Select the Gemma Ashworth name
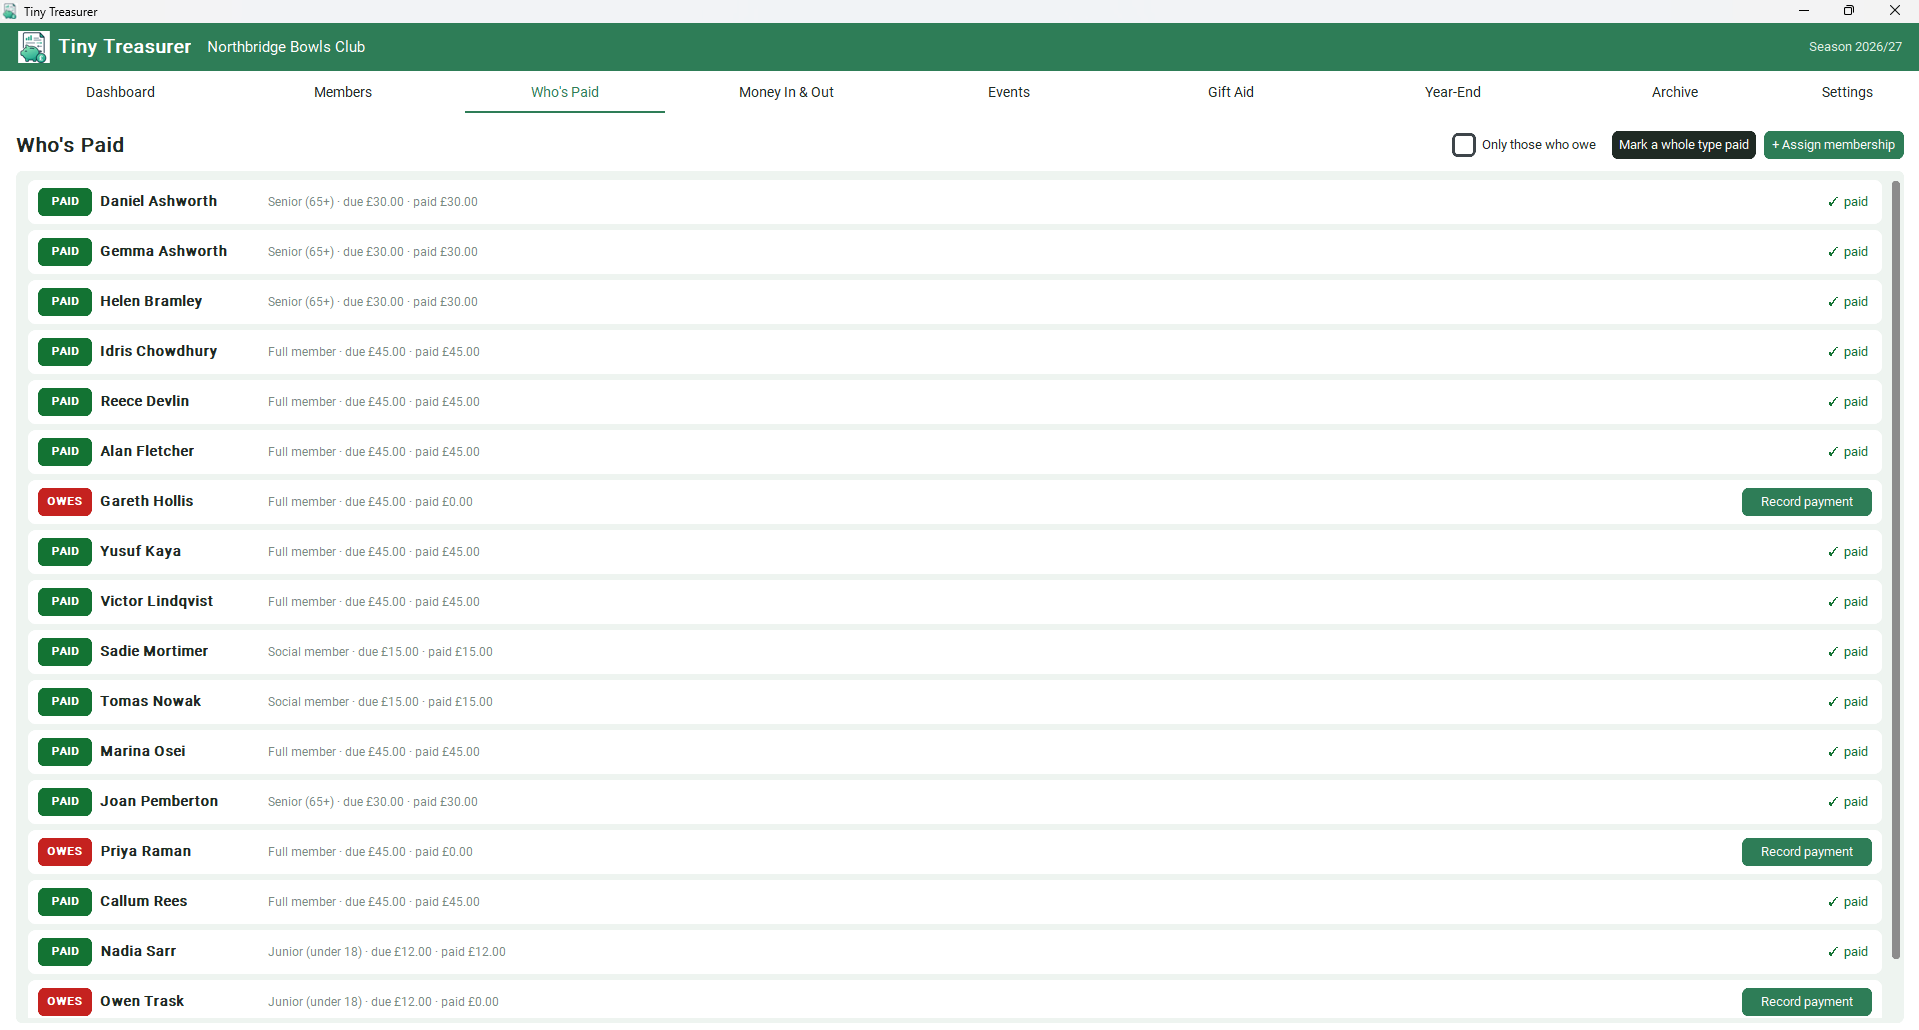This screenshot has height=1030, width=1919. click(163, 251)
